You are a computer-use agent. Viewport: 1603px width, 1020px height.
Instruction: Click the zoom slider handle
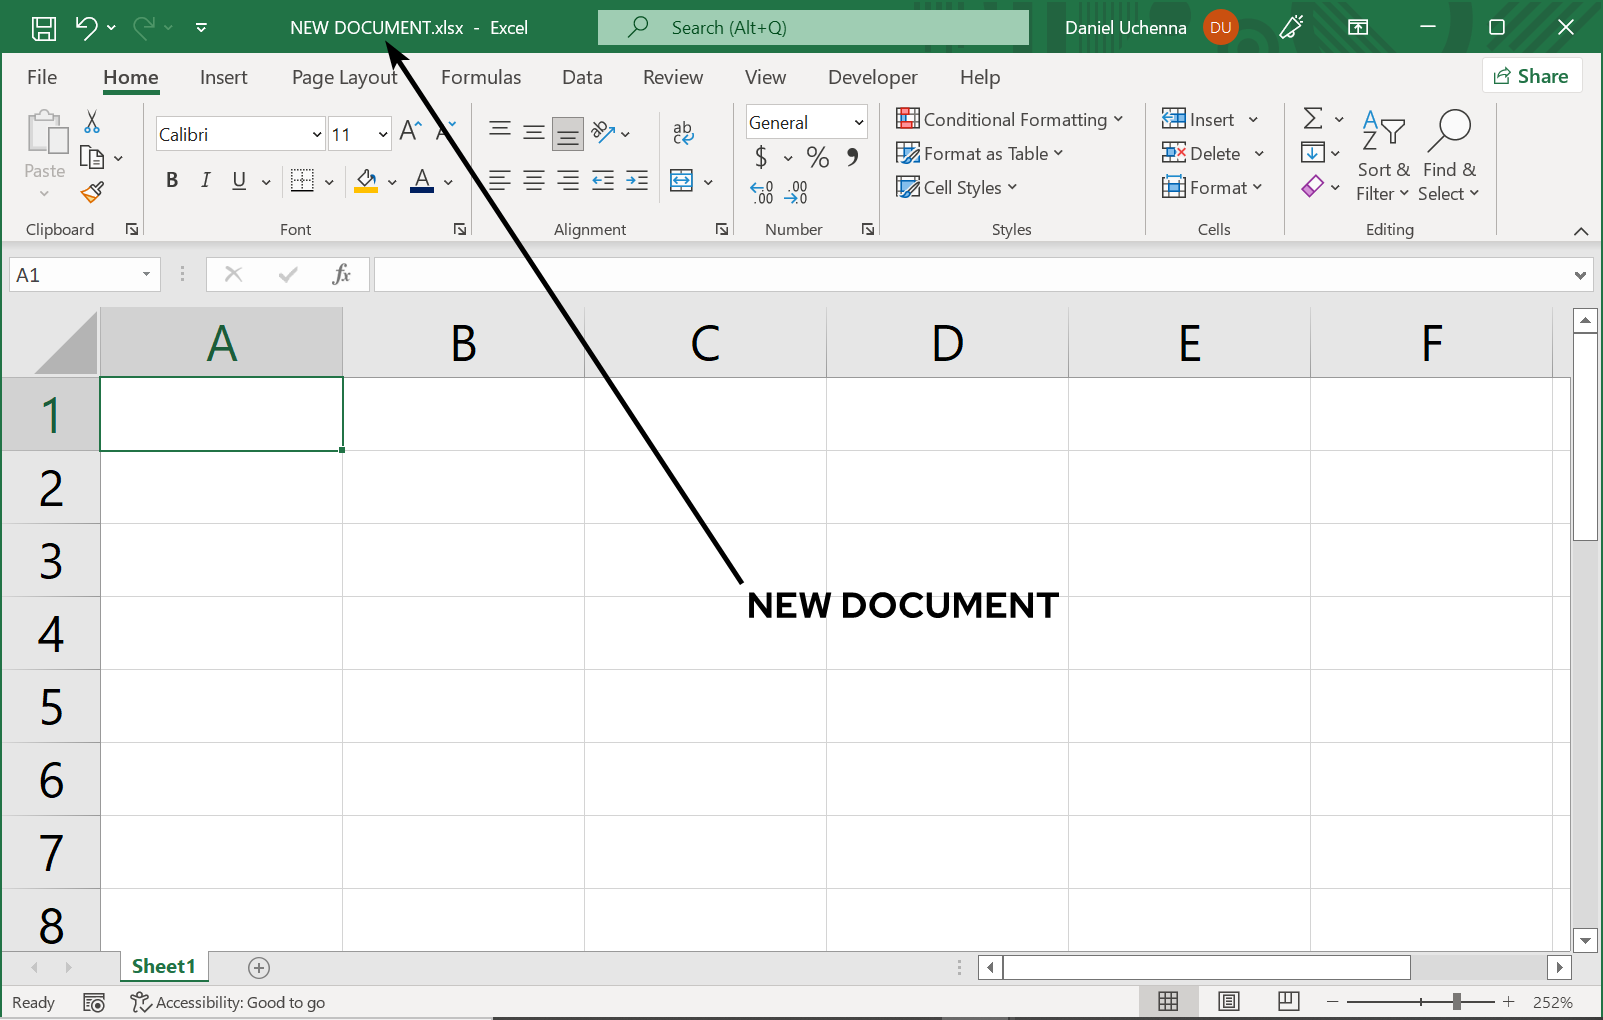coord(1457,1001)
